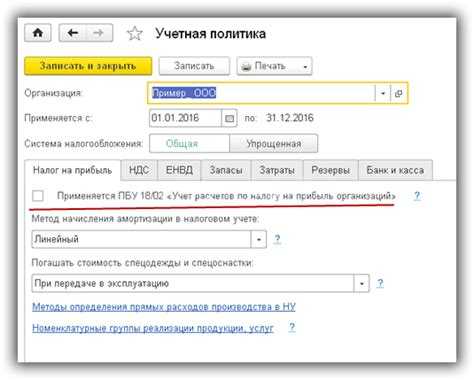Go to the home page icon
This screenshot has width=474, height=380.
[38, 33]
